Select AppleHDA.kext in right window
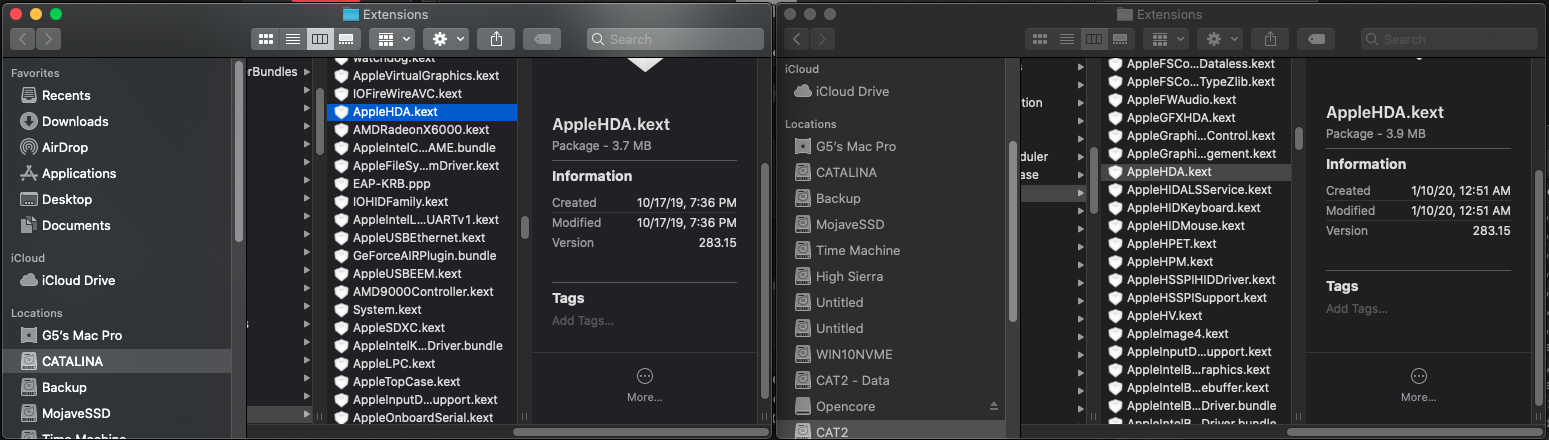1549x440 pixels. click(x=1196, y=172)
